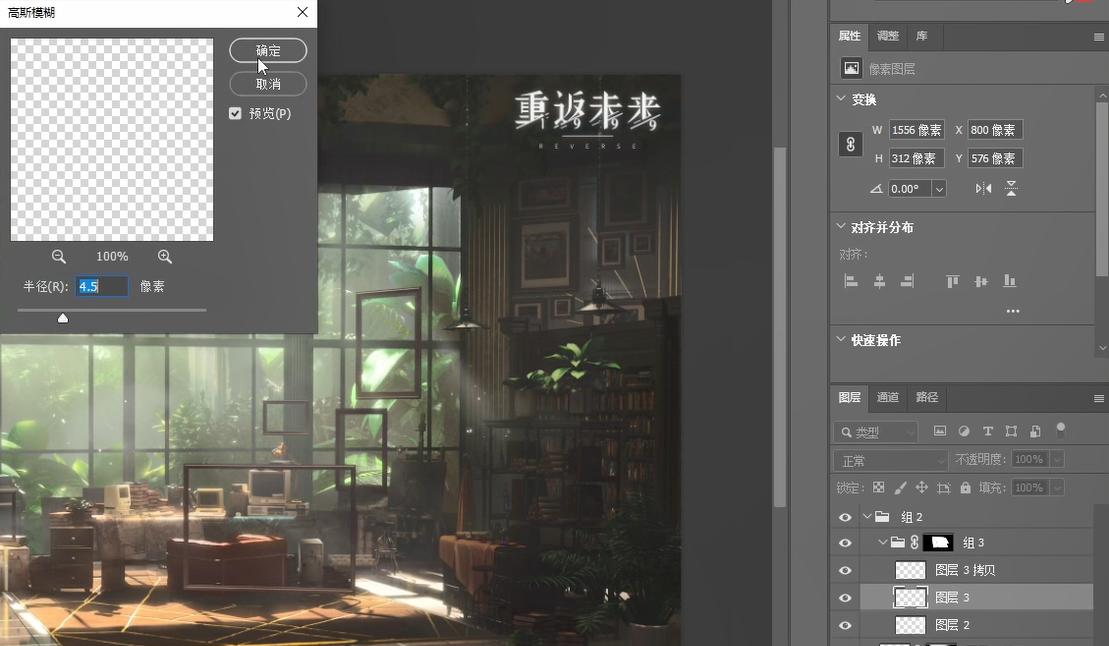
Task: Filter layers by pixel layers
Action: [940, 431]
